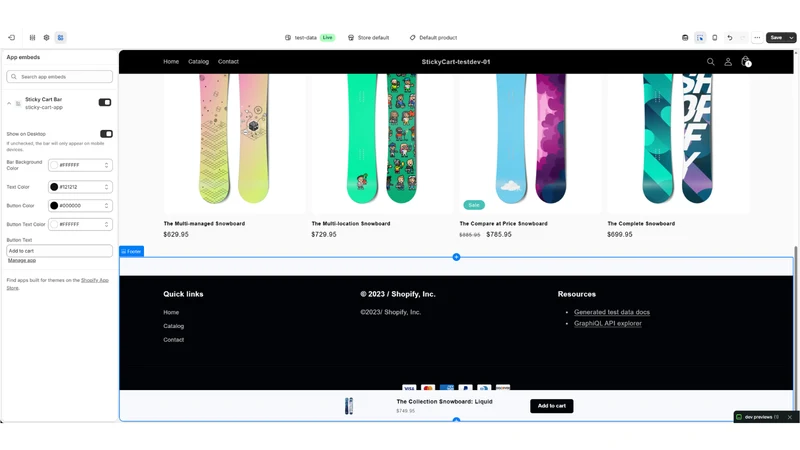Screen dimensions: 800x450
Task: Open Save button dropdown arrow
Action: [791, 38]
